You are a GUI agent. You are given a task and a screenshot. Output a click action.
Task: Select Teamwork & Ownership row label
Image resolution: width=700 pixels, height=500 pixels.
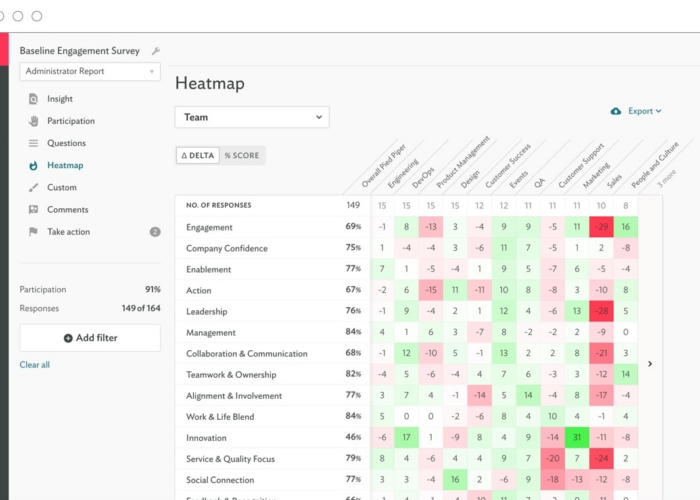coord(231,375)
